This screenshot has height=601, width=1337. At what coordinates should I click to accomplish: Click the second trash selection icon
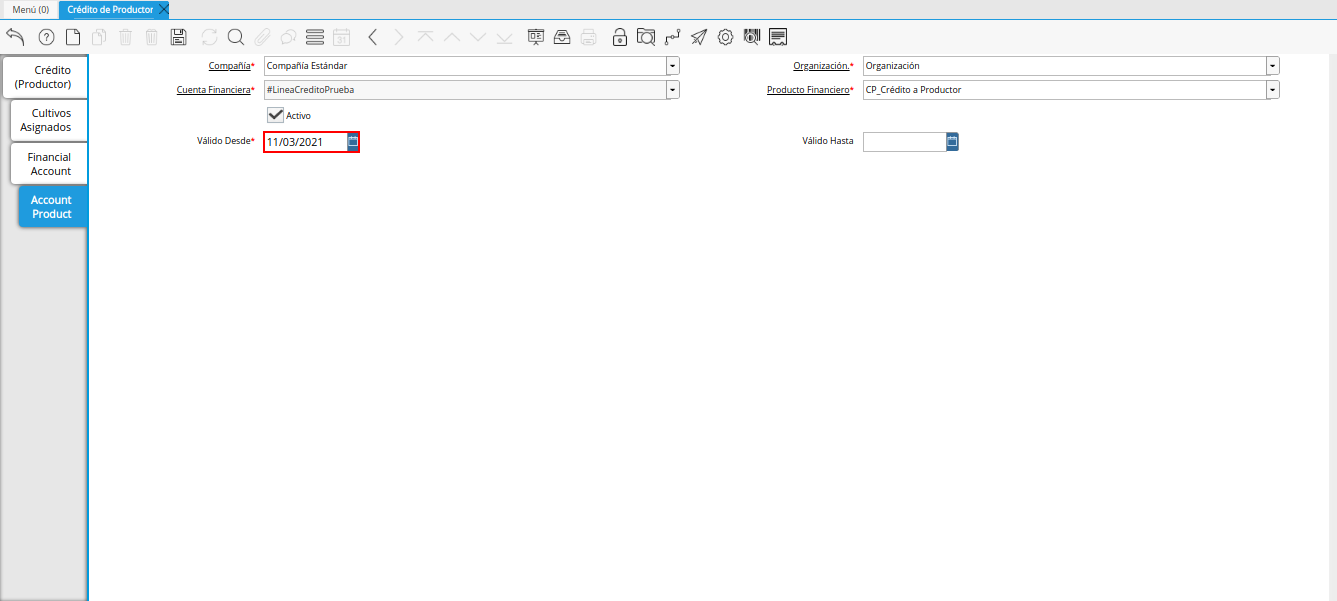coord(152,37)
